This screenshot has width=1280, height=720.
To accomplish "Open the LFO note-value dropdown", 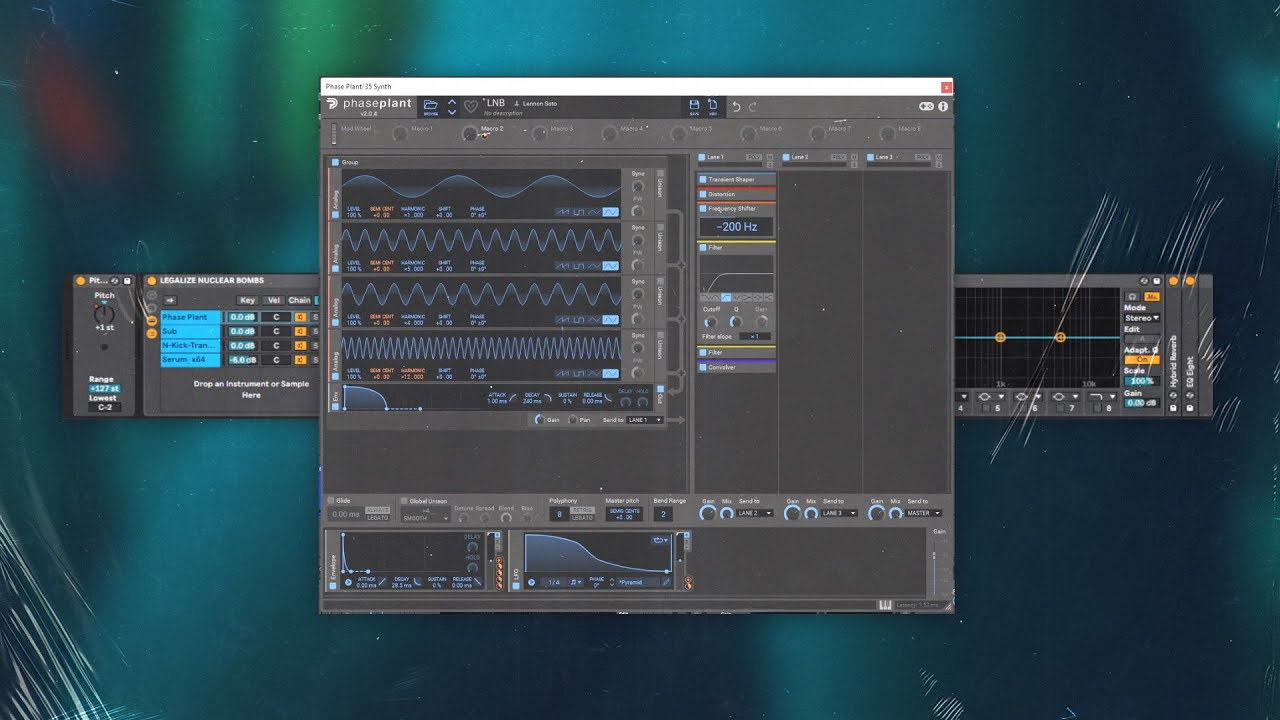I will click(x=575, y=582).
